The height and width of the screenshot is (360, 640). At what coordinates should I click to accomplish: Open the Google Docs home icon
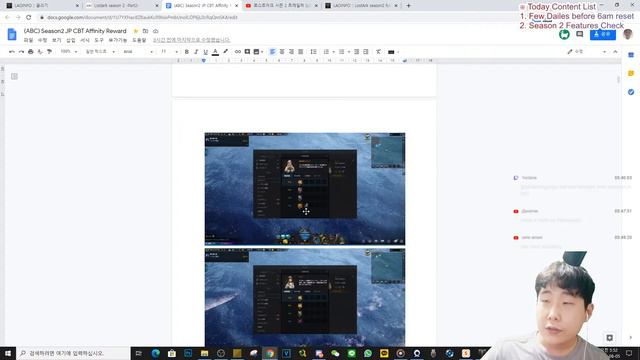tap(12, 34)
